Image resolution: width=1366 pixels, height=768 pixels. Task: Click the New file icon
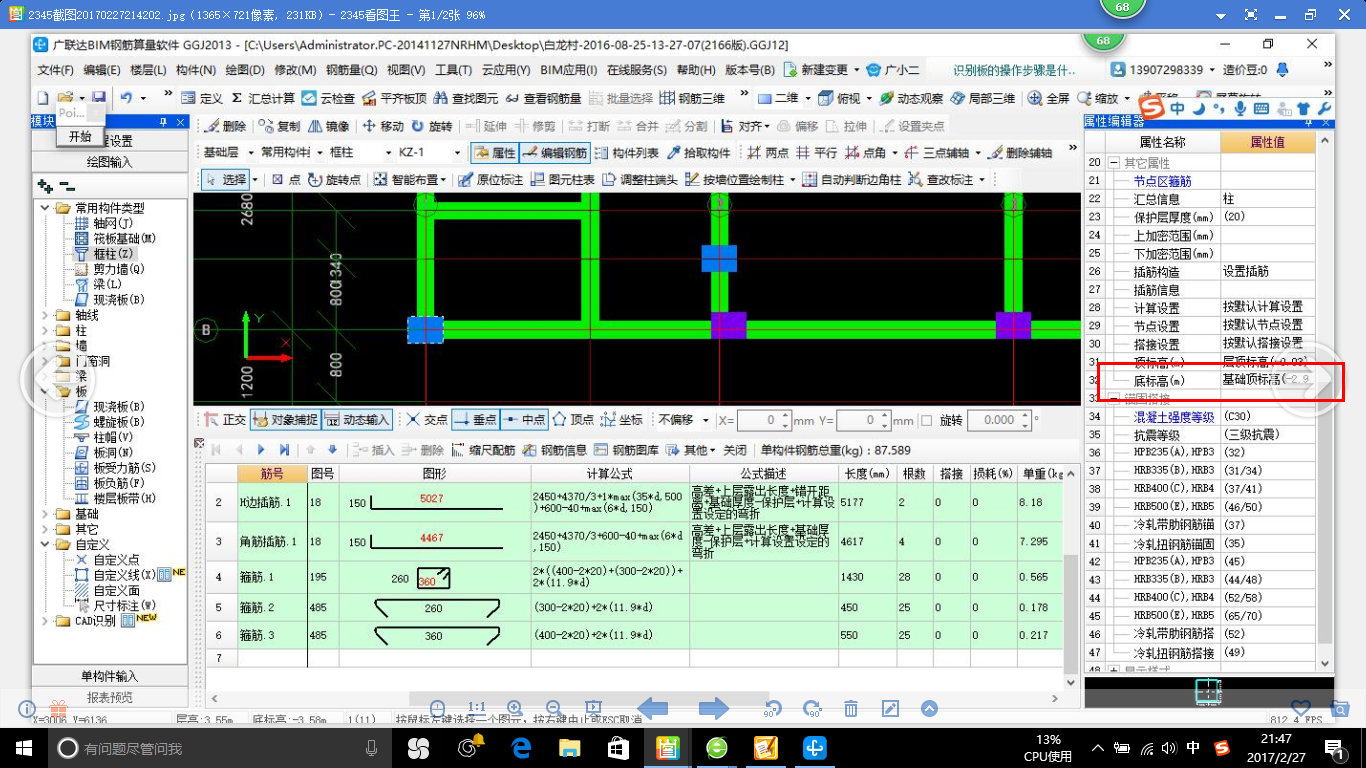[x=43, y=98]
